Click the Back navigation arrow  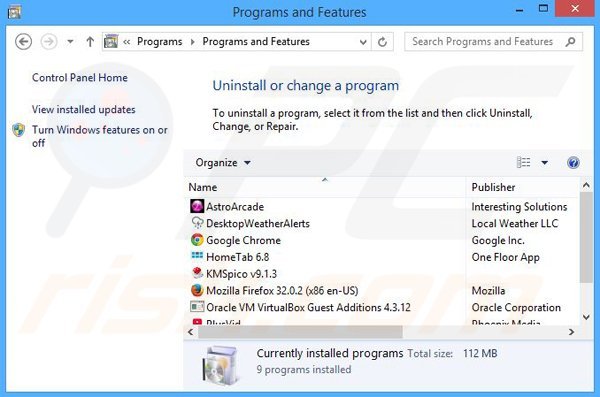23,41
